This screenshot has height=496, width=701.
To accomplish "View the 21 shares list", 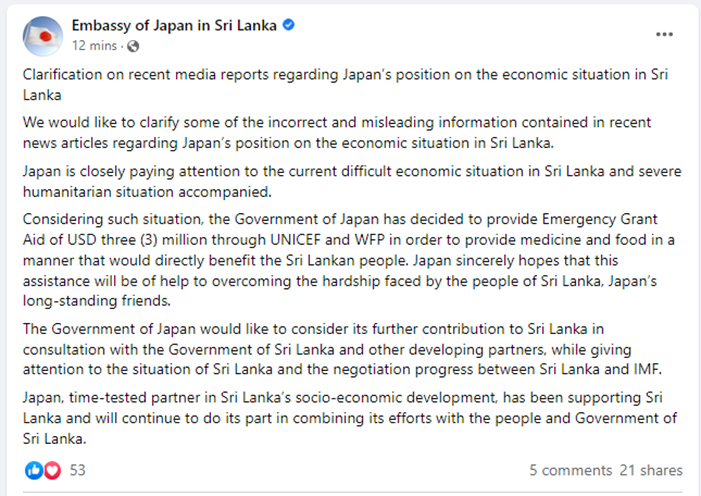I will 651,470.
